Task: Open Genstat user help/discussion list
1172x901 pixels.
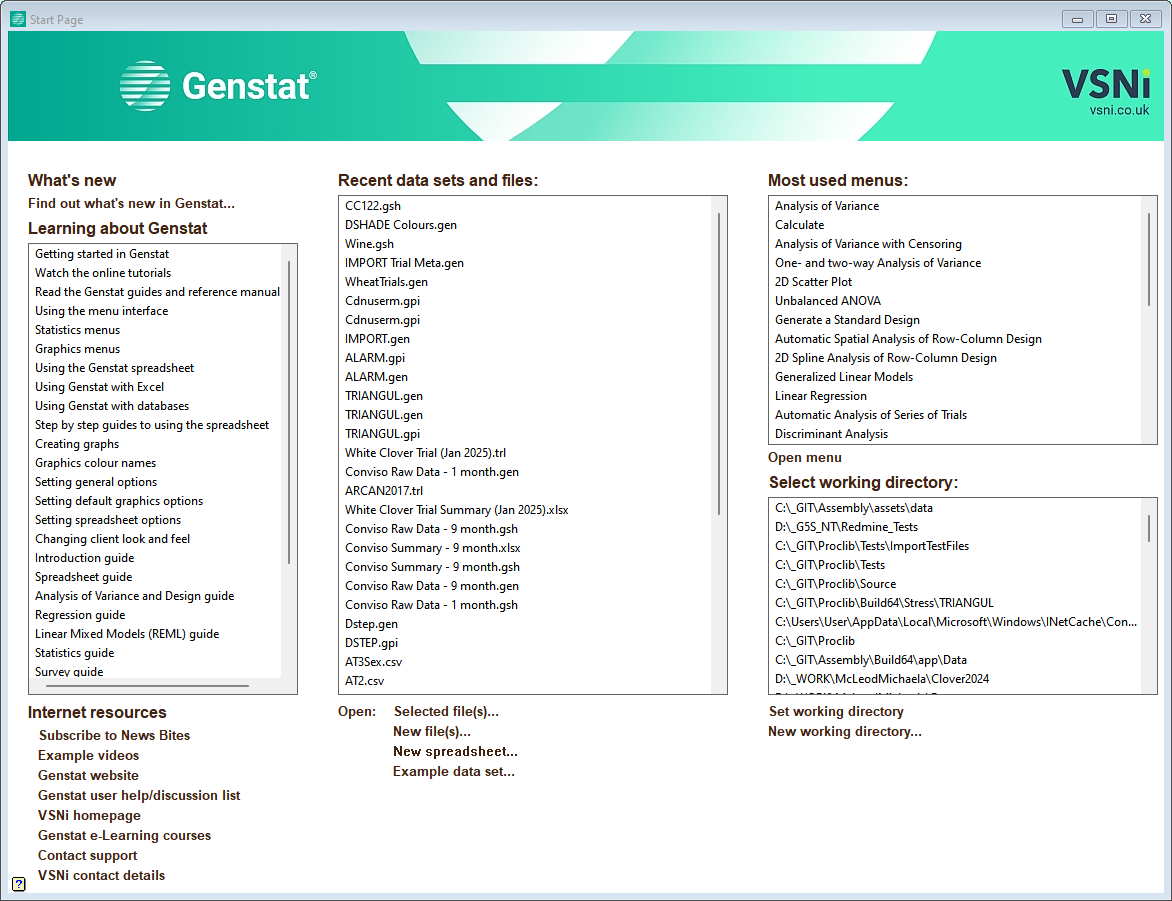Action: point(139,796)
